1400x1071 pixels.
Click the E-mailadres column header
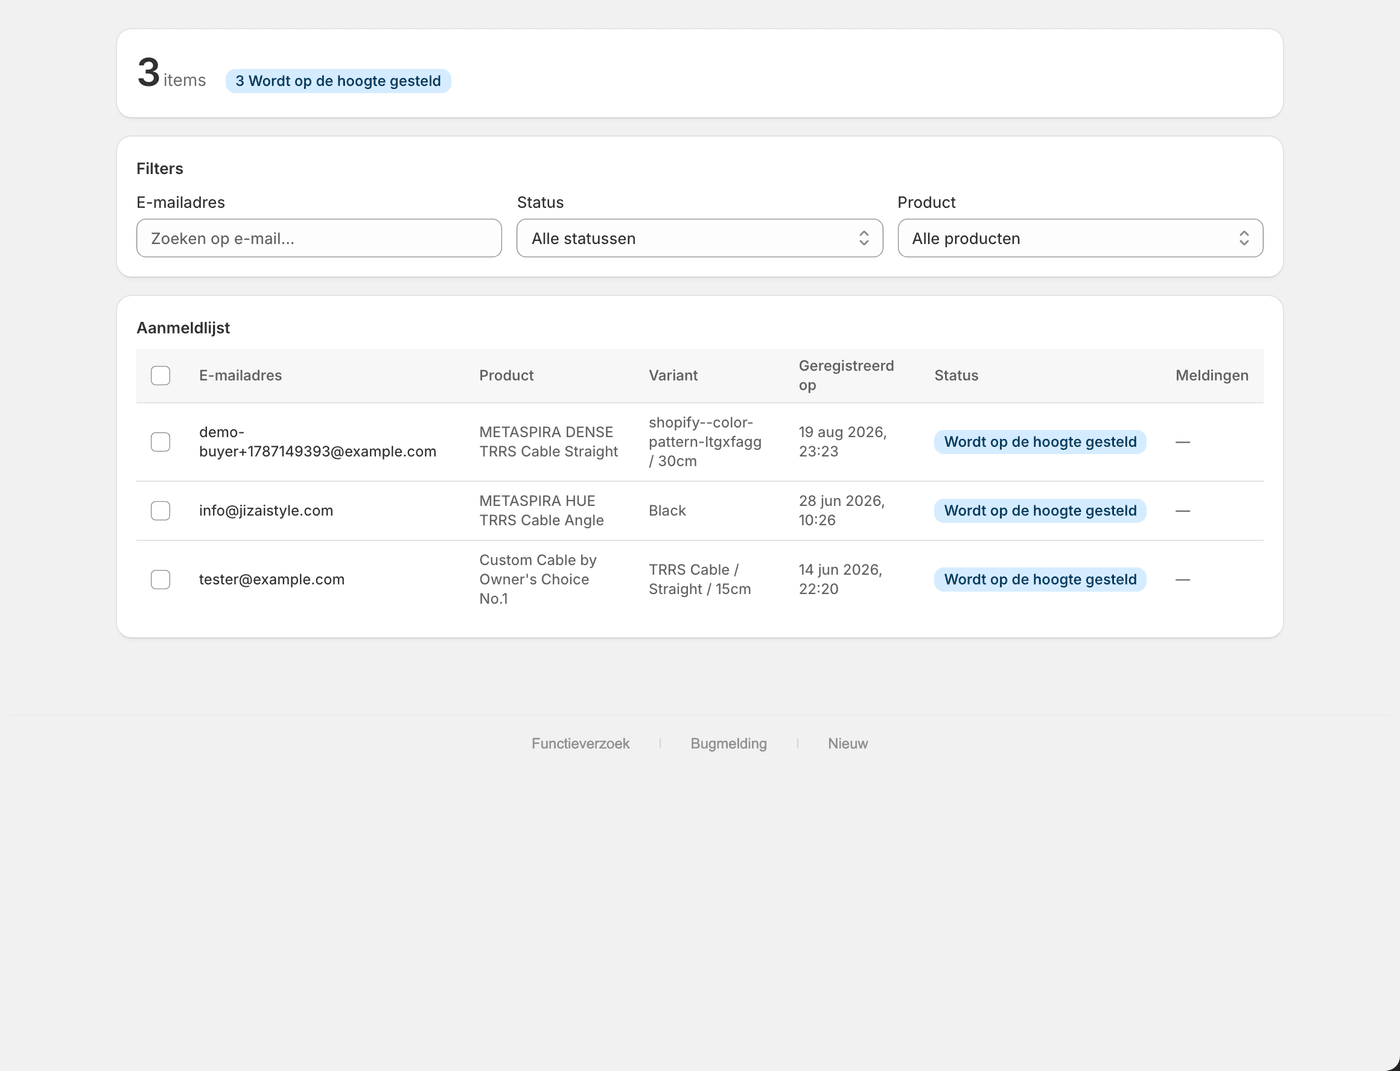240,376
